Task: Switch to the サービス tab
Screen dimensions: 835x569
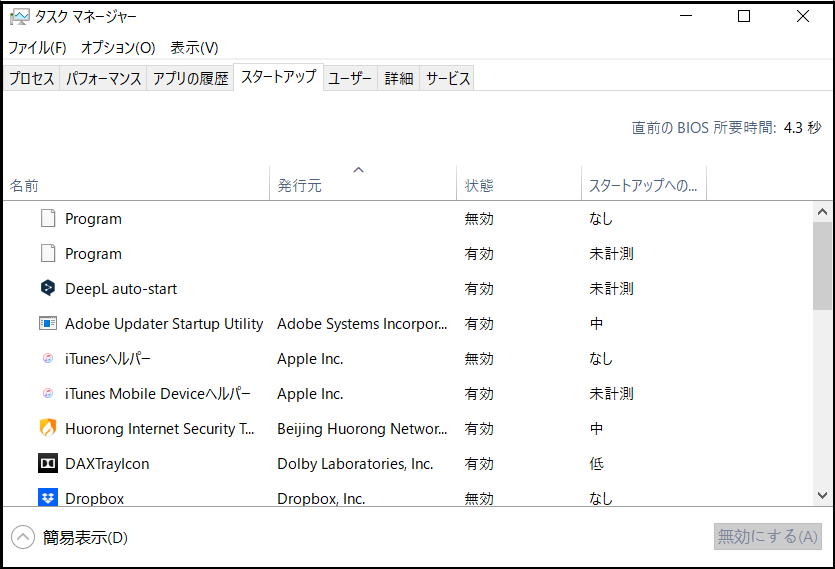Action: point(447,79)
